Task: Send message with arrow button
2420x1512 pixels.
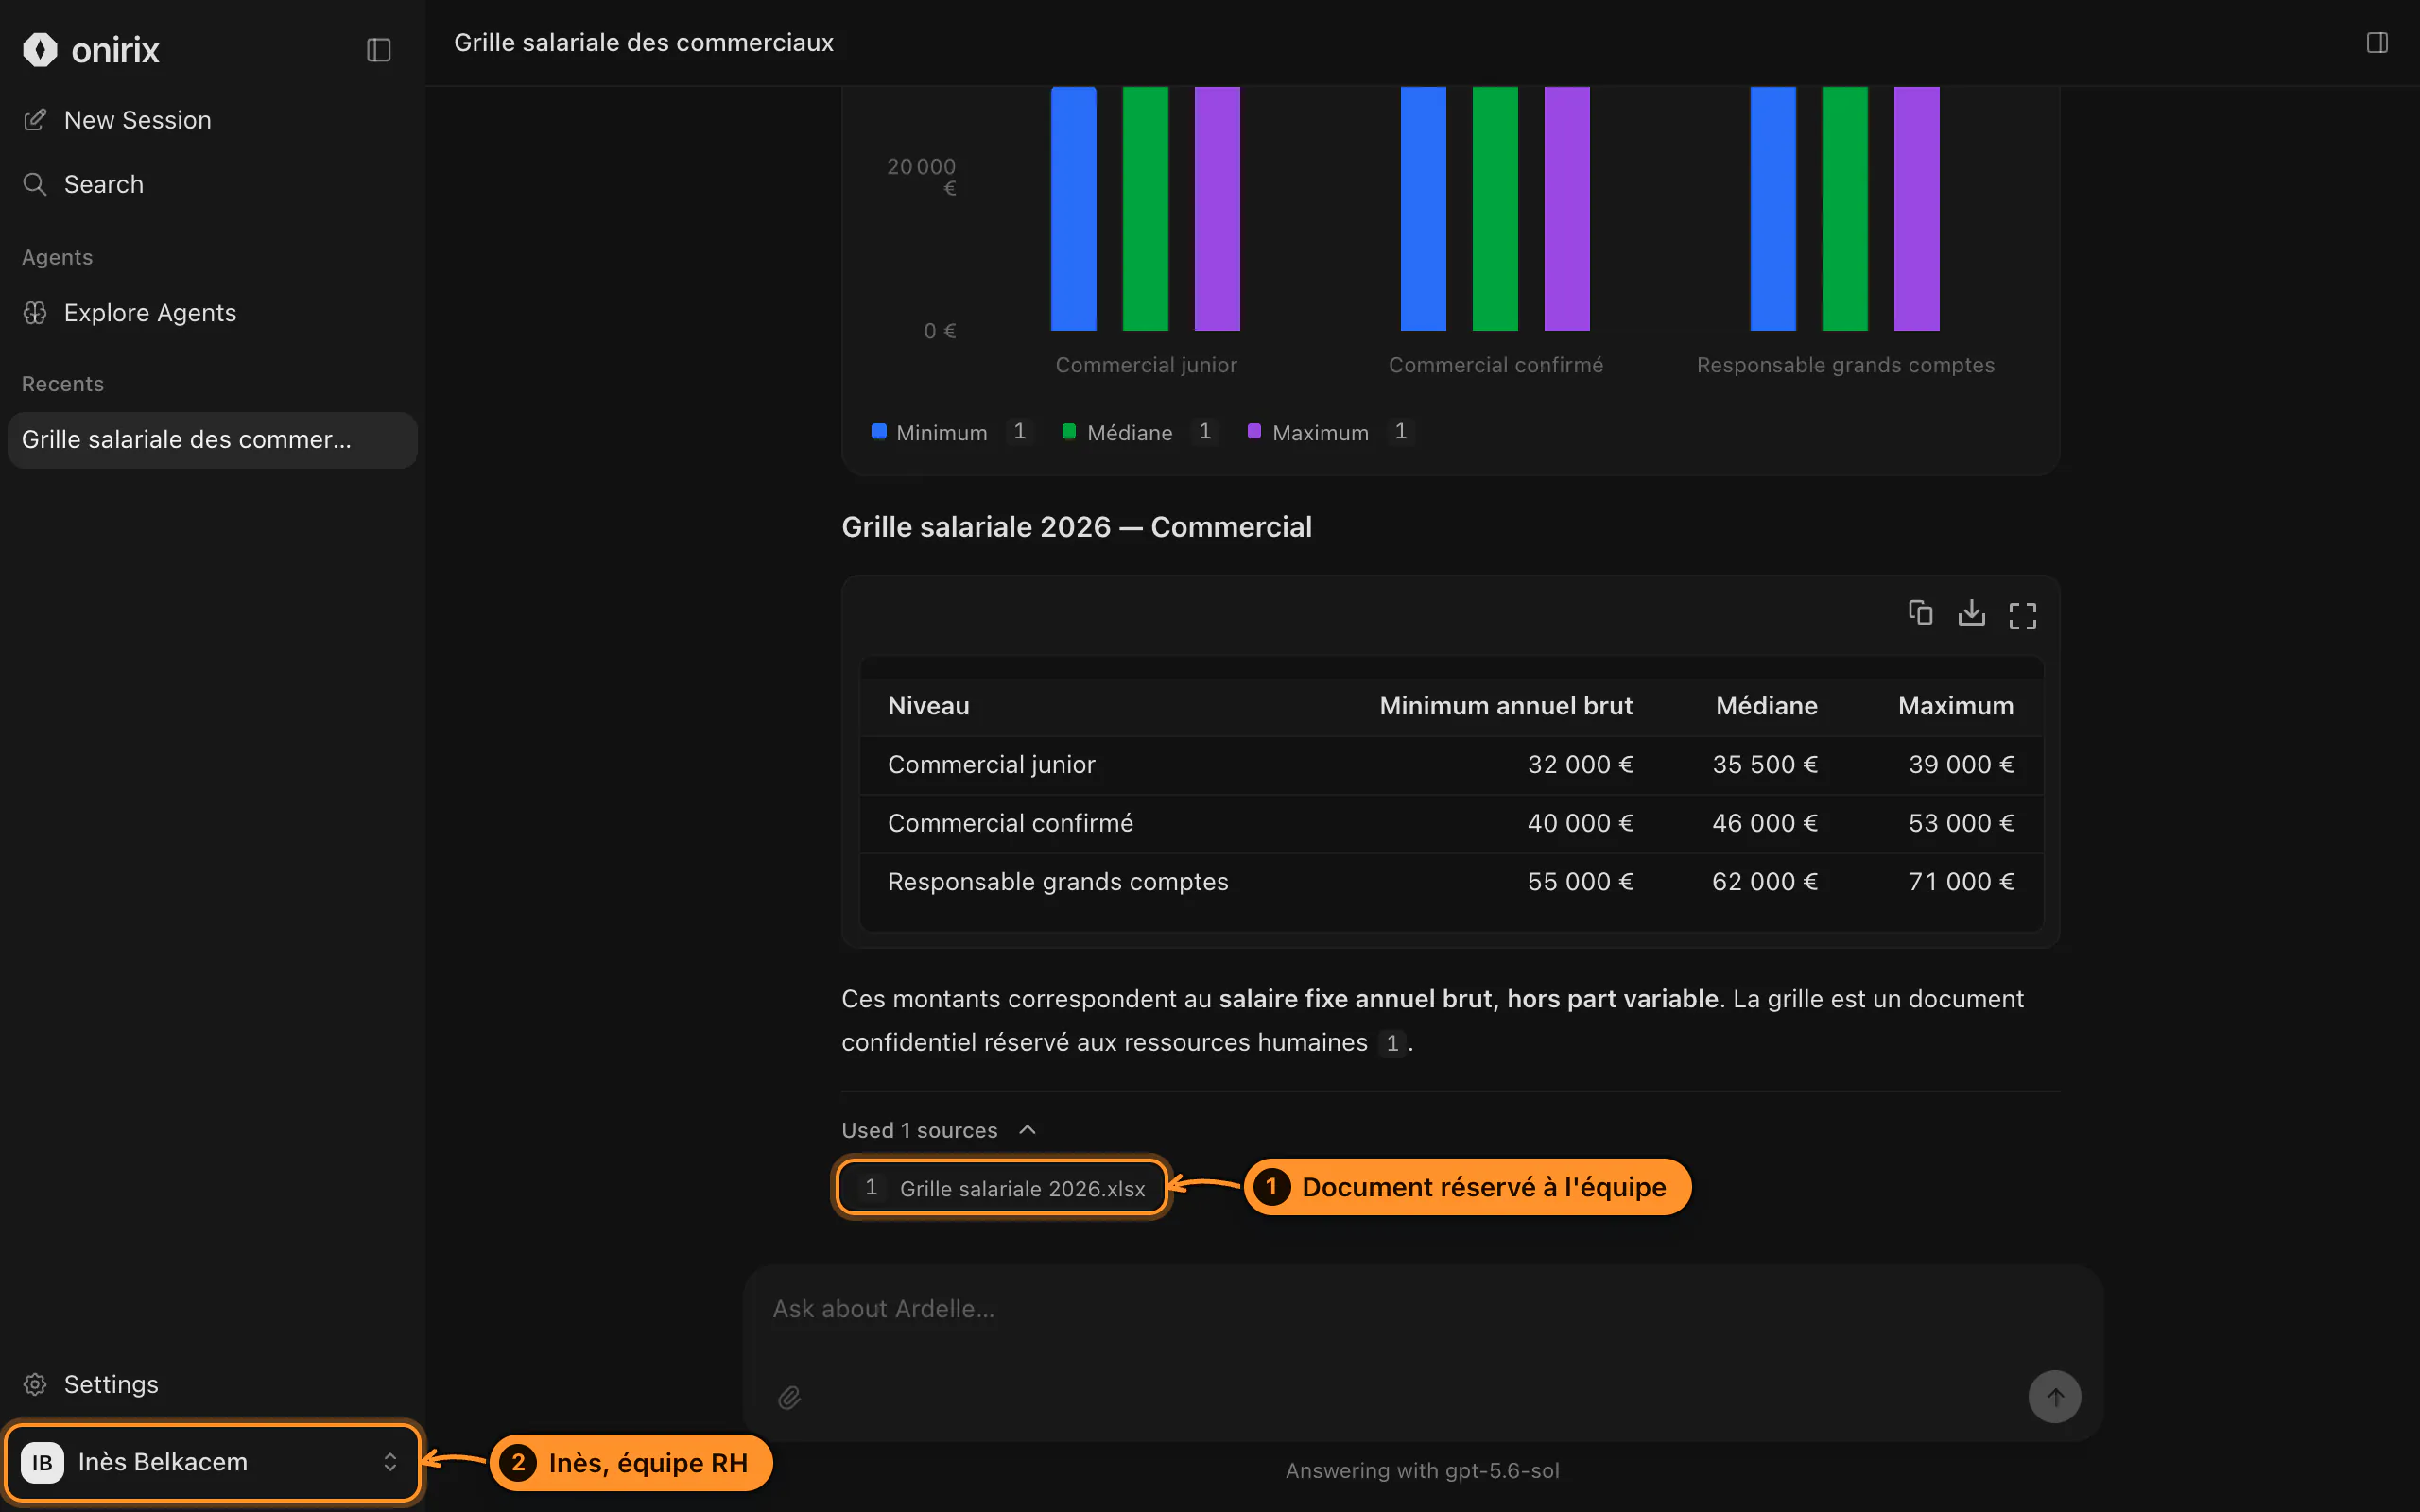Action: [x=2054, y=1396]
